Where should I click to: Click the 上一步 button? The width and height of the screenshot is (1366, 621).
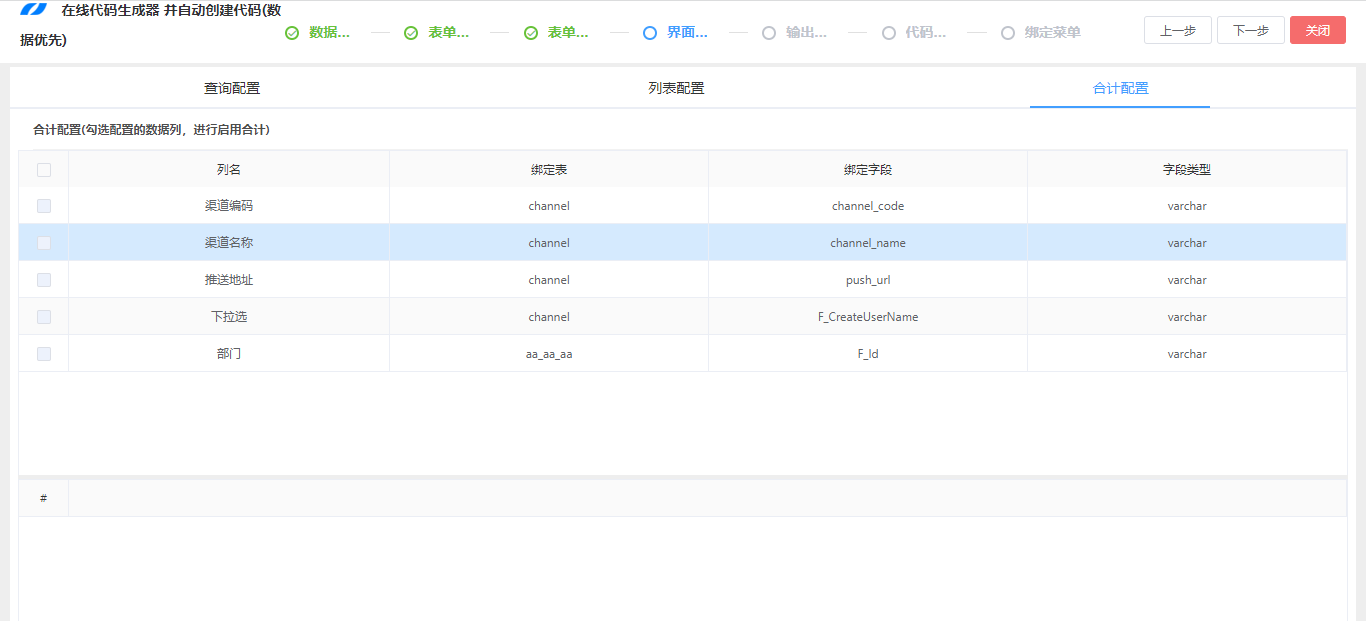coord(1177,30)
